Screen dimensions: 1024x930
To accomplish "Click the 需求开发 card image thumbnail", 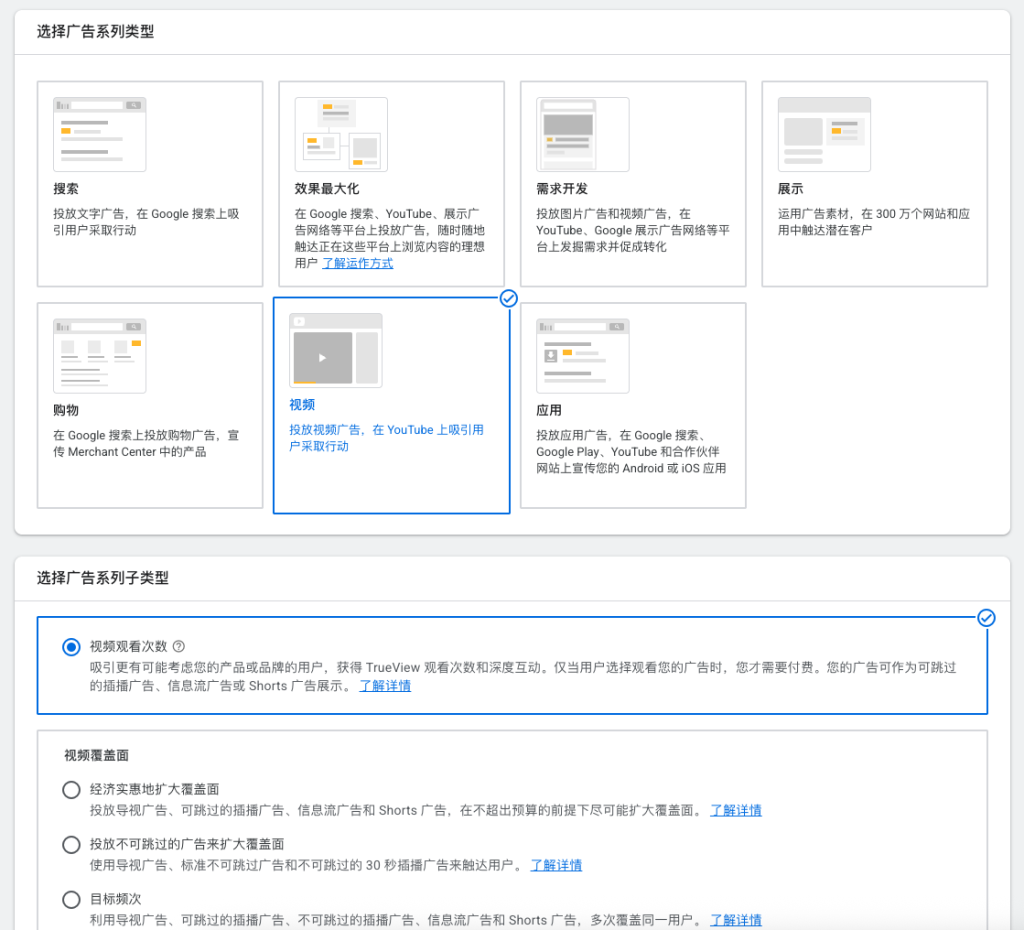I will tap(583, 133).
